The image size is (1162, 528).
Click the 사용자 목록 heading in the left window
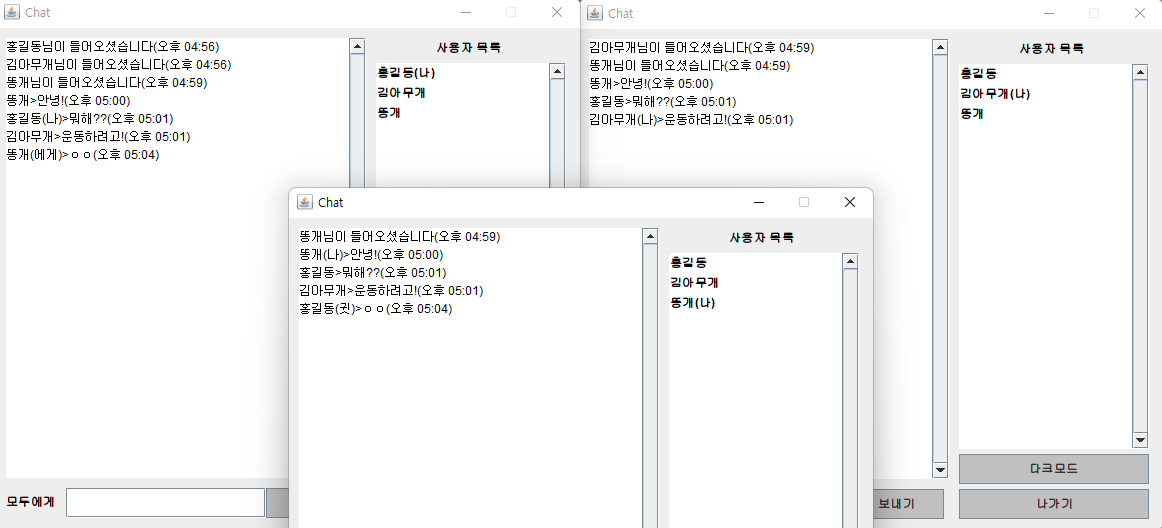[468, 48]
